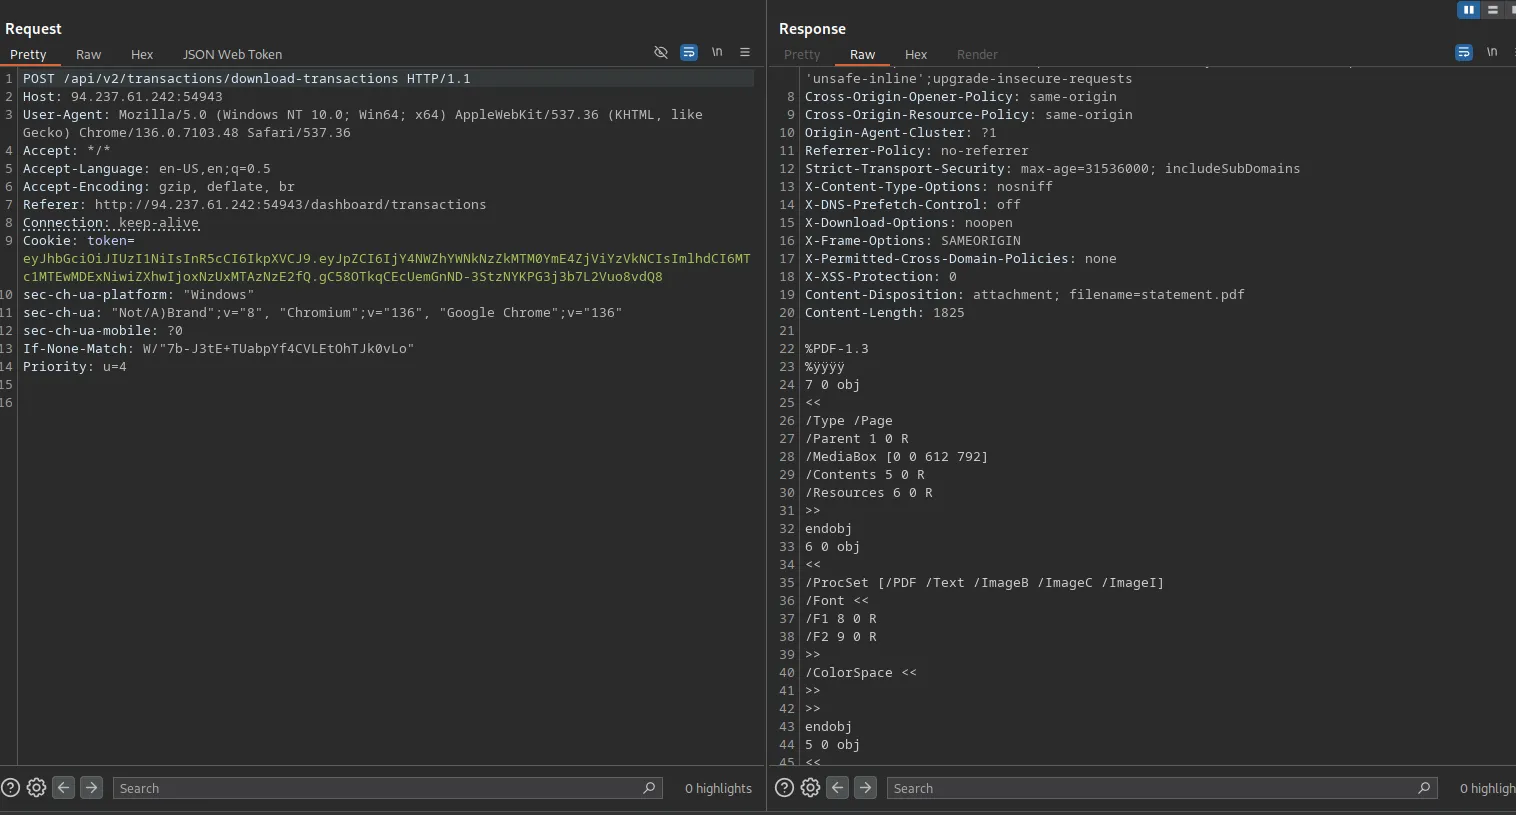Click the Response '0 highlights' label
The width and height of the screenshot is (1516, 815).
click(1487, 788)
